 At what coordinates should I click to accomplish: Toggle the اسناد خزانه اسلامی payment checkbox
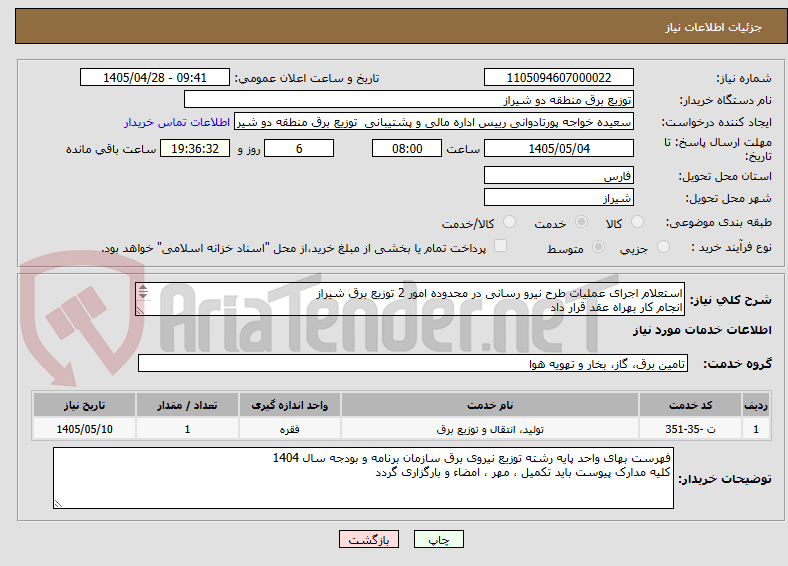click(x=501, y=246)
